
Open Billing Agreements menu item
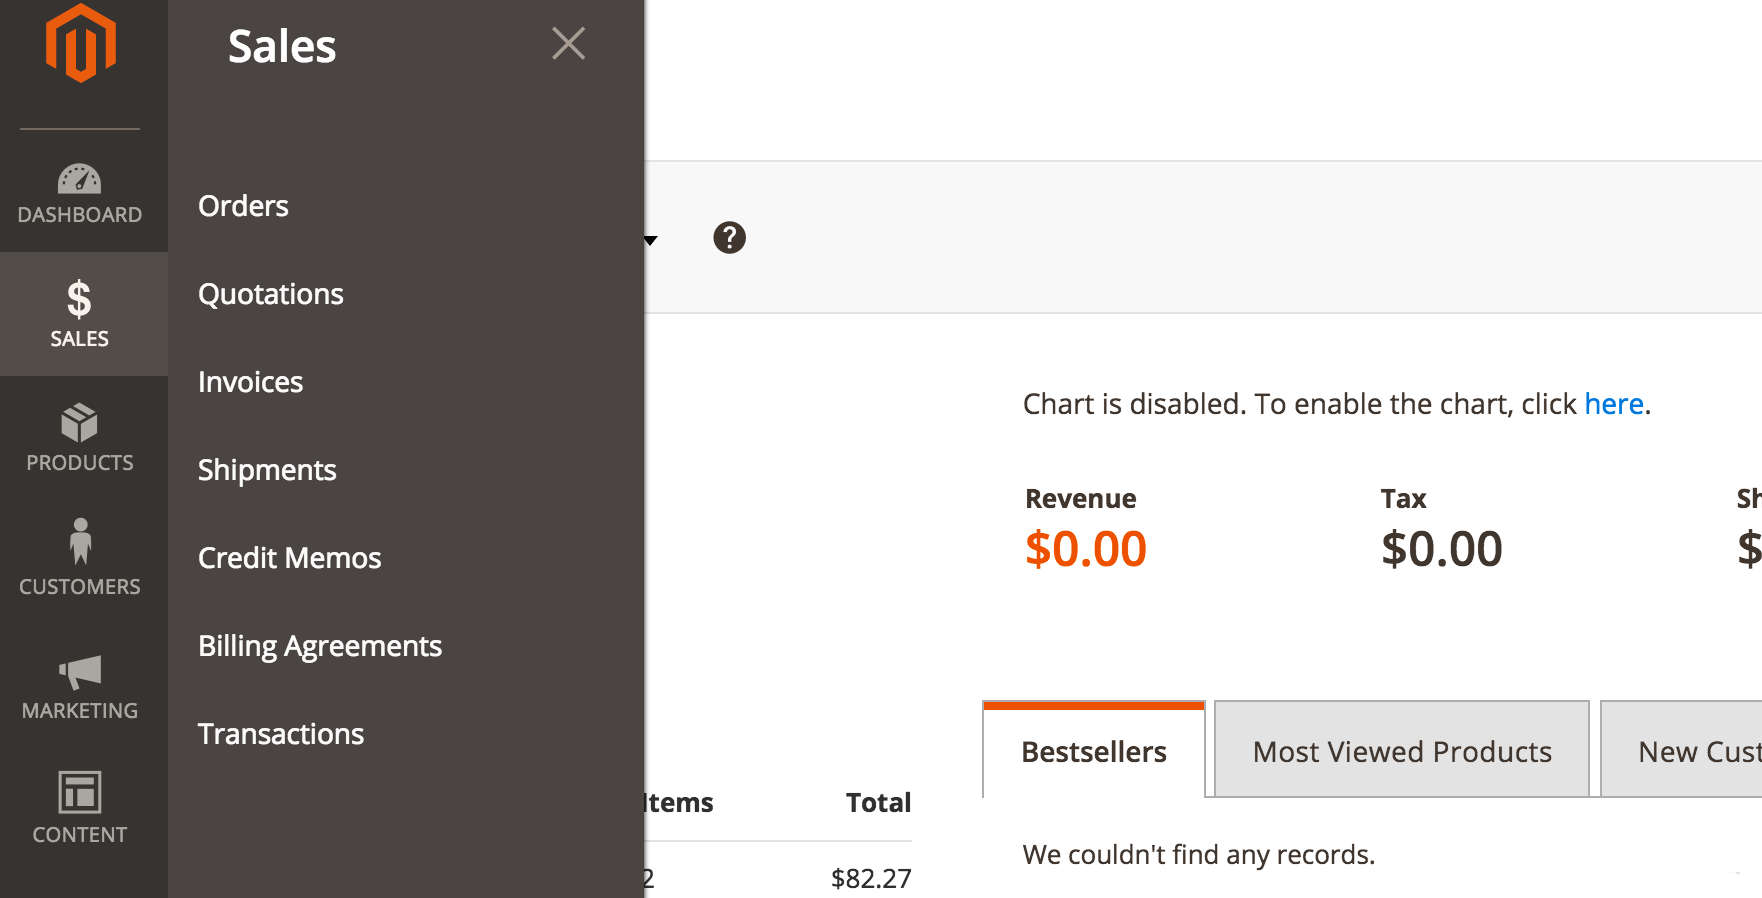[x=319, y=646]
